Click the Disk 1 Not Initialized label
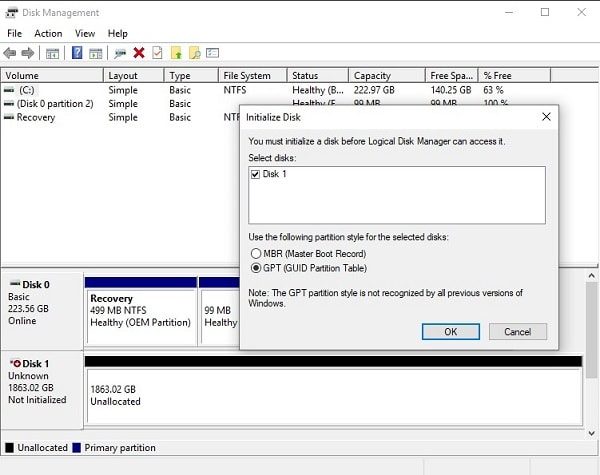Viewport: 600px width, 475px height. point(37,400)
